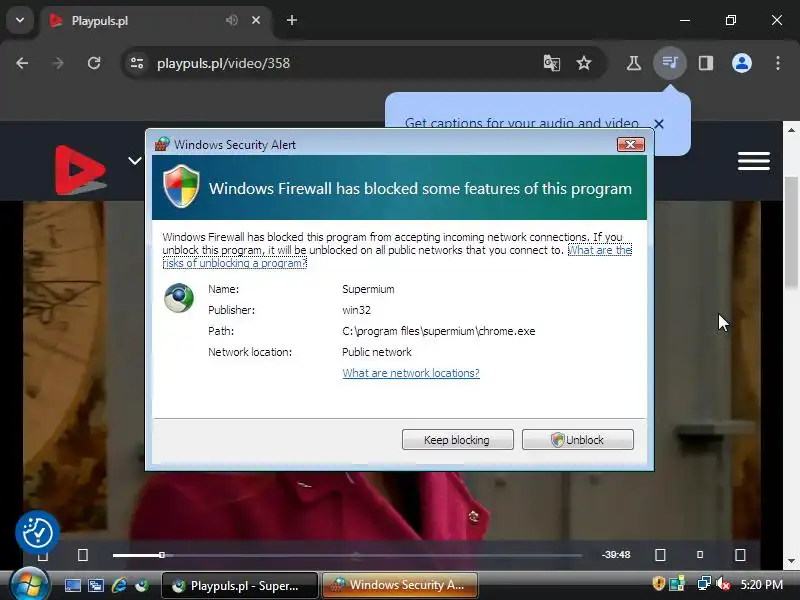Open a new tab with plus

click(292, 20)
